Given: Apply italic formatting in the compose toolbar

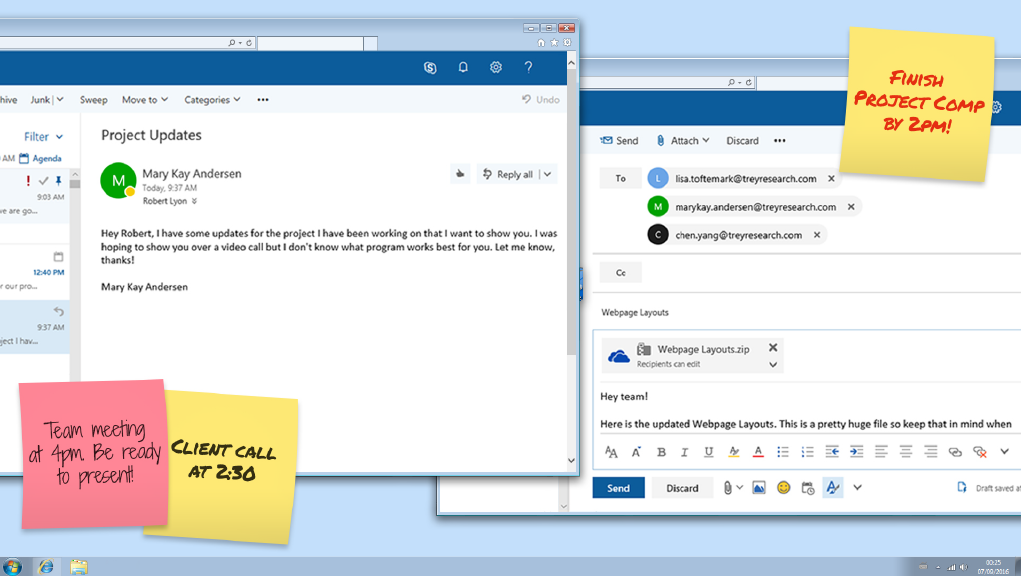Looking at the screenshot, I should (x=684, y=452).
